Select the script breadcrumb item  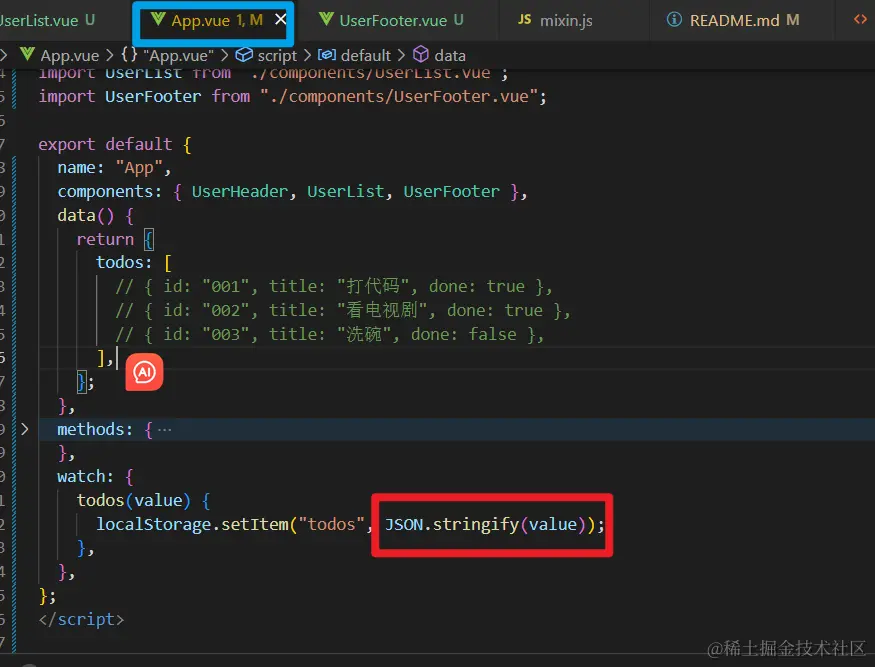[x=267, y=55]
